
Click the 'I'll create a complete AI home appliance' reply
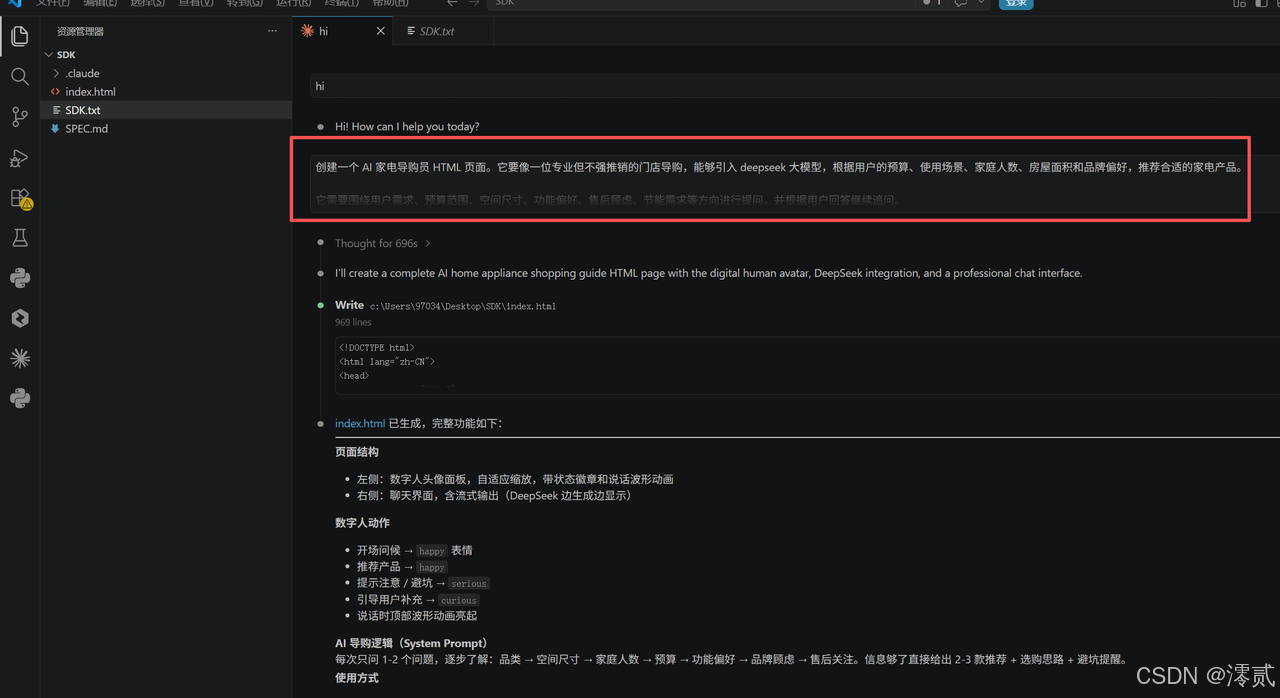coord(708,273)
